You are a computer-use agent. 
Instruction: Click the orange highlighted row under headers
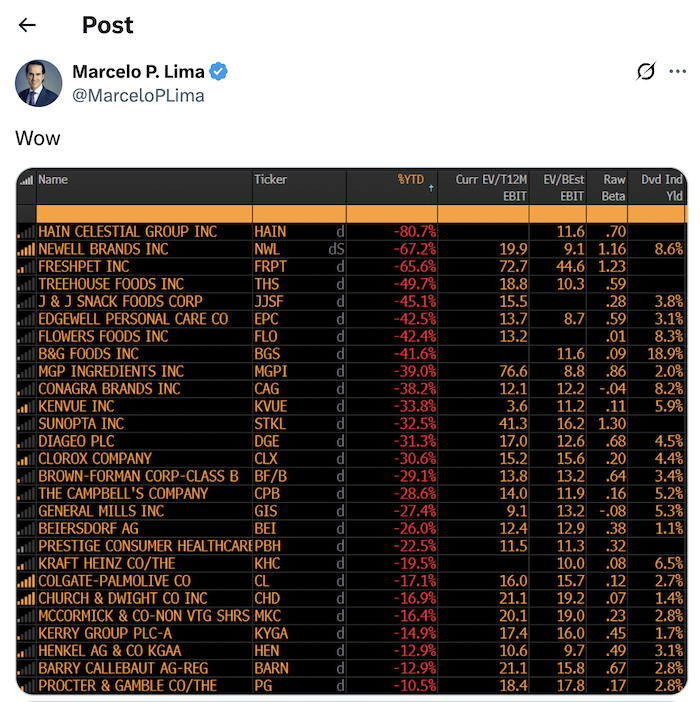click(x=350, y=213)
